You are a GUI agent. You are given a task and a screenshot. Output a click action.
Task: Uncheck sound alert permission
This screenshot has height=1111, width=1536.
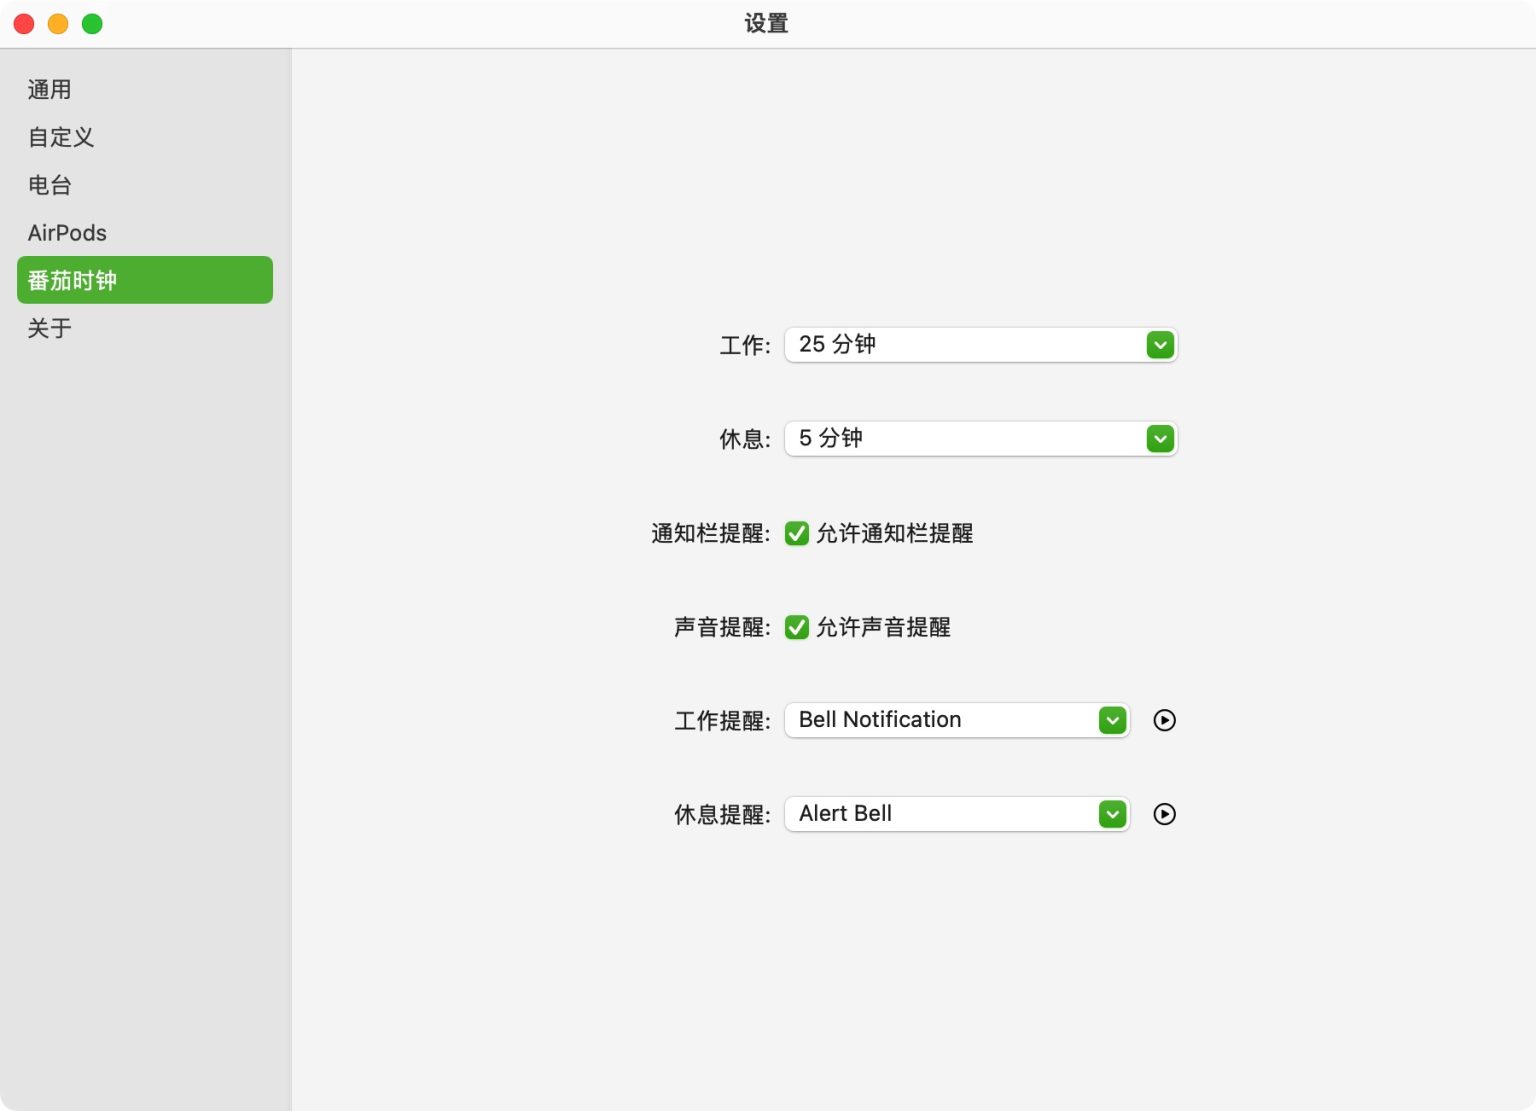[796, 627]
